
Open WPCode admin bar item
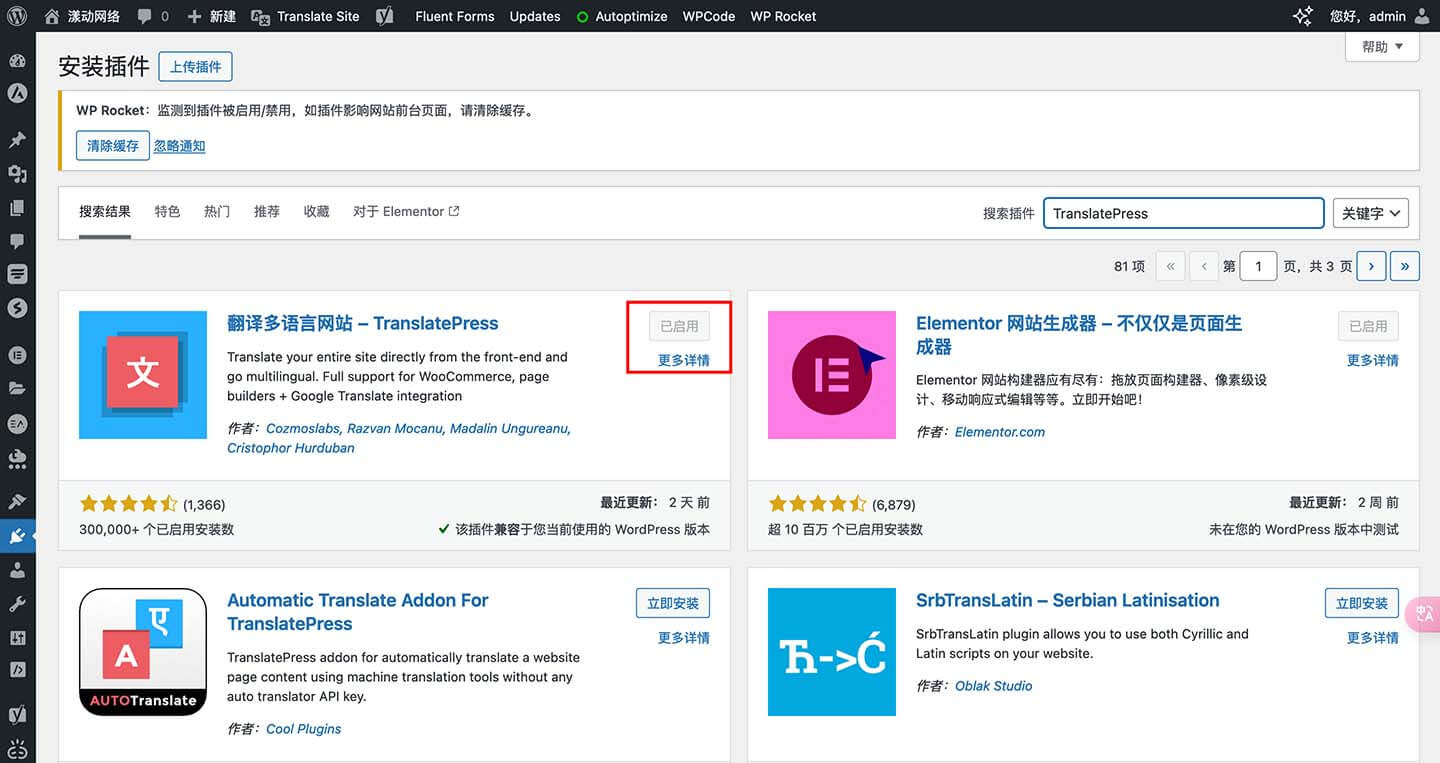click(709, 16)
